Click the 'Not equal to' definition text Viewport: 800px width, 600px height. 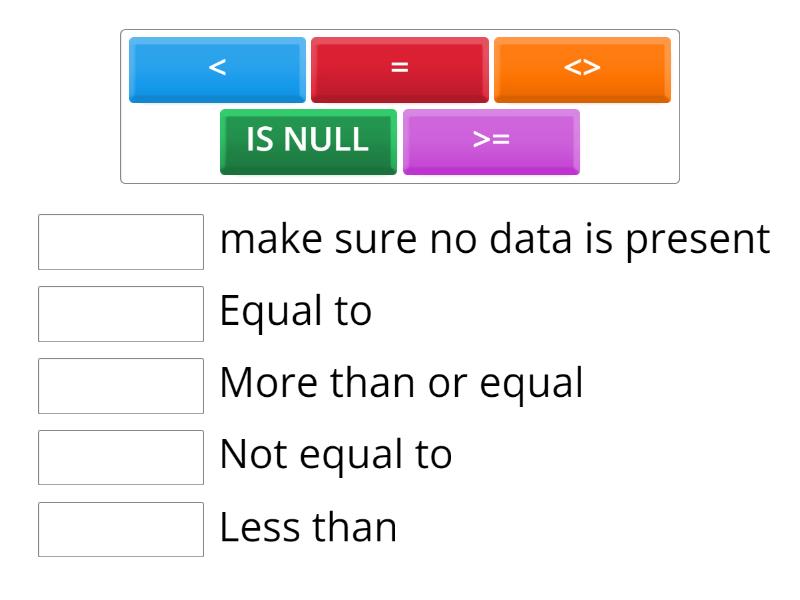click(x=336, y=456)
